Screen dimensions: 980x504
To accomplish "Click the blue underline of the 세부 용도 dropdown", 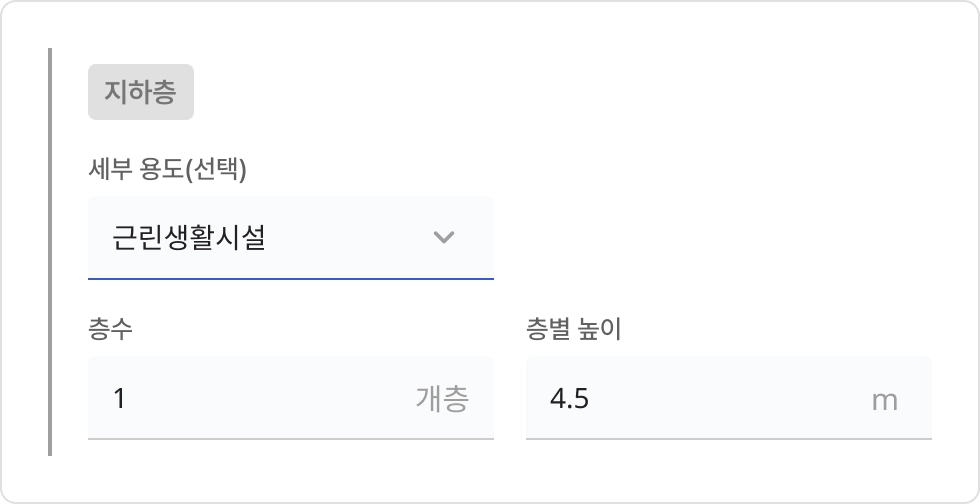I will coord(290,277).
